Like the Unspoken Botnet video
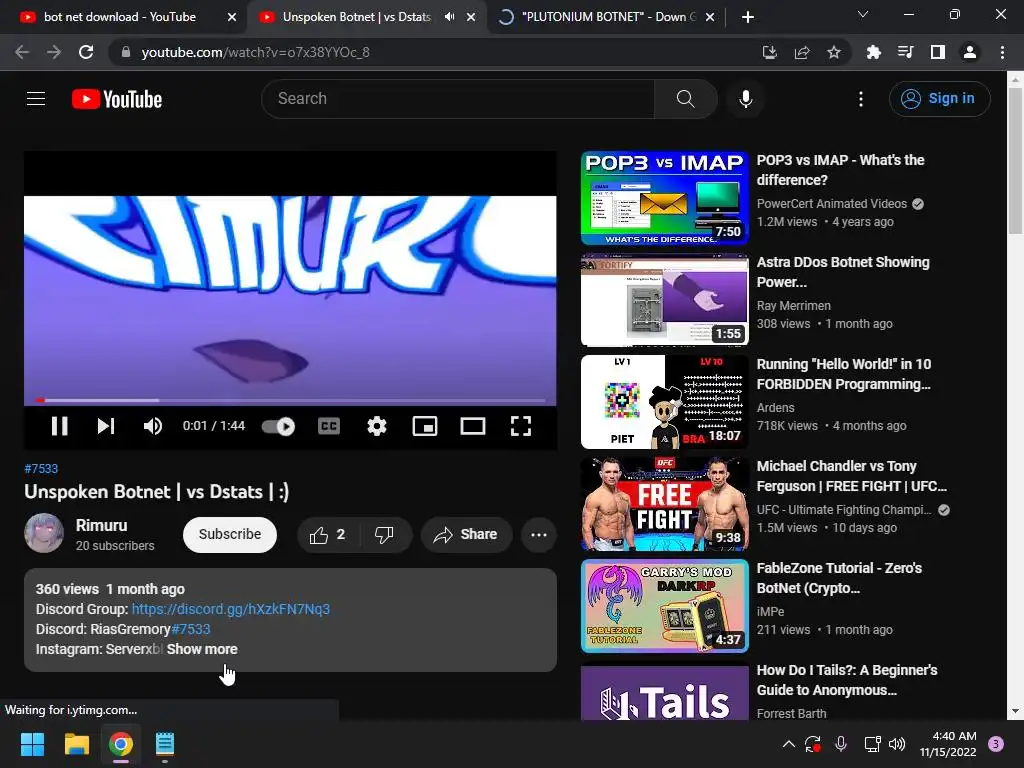This screenshot has width=1024, height=768. pos(328,535)
